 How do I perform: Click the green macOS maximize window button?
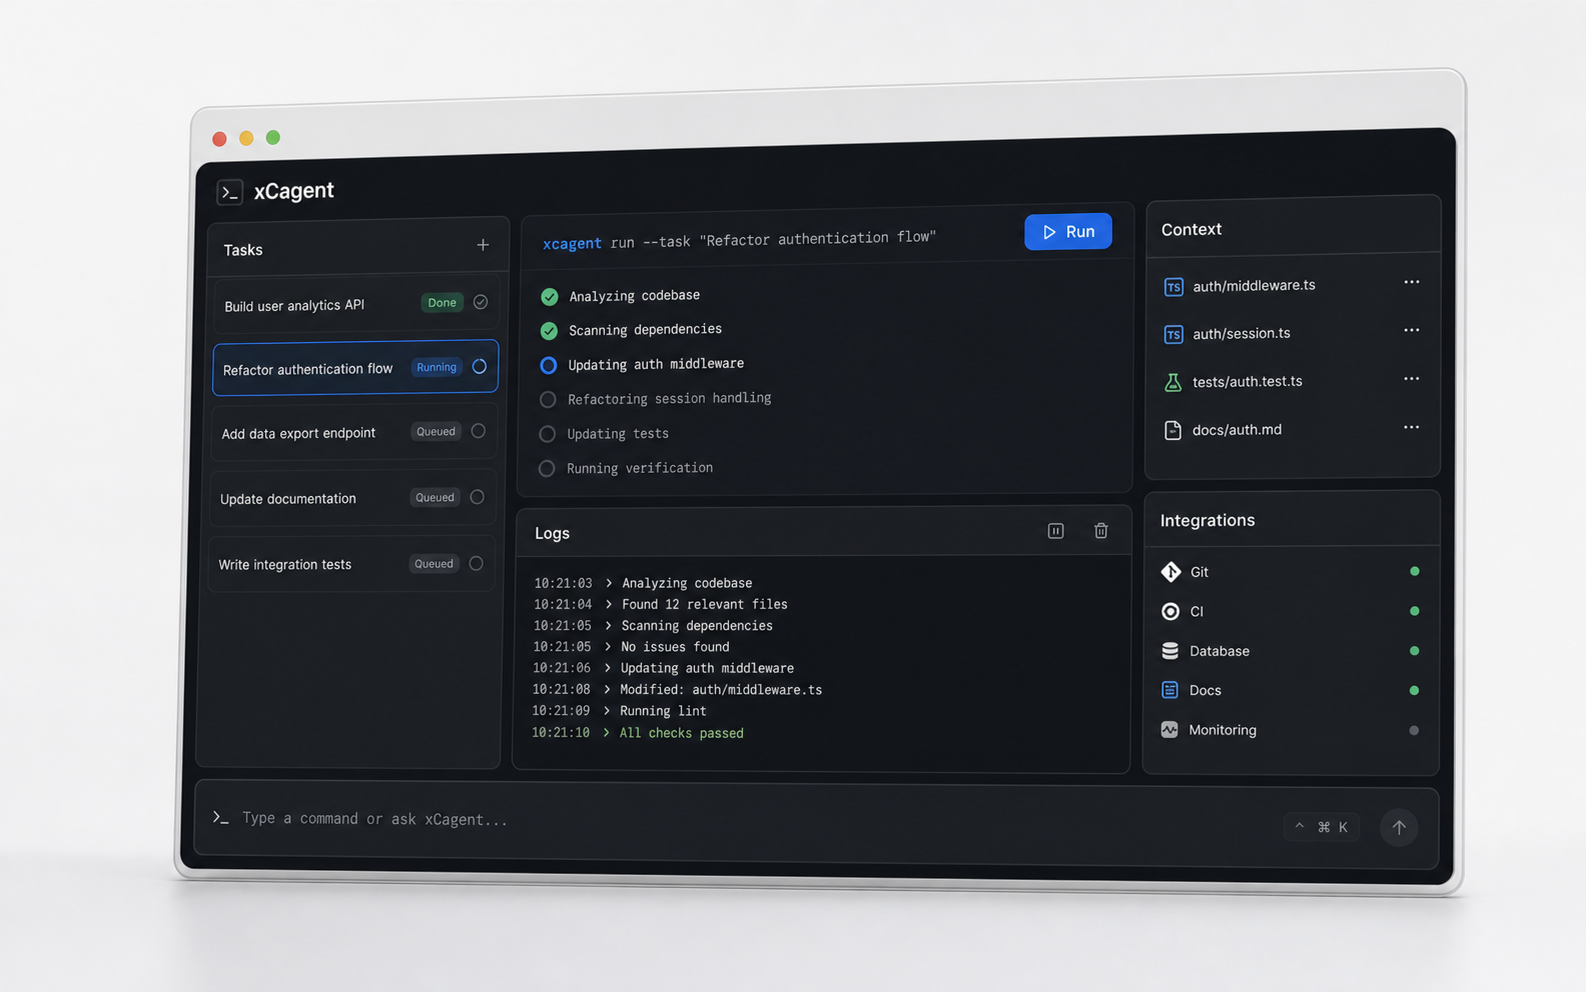273,138
